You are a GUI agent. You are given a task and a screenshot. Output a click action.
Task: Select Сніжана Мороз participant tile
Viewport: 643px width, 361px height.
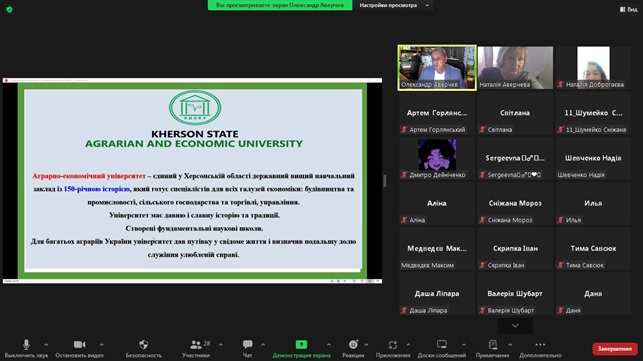click(x=515, y=203)
